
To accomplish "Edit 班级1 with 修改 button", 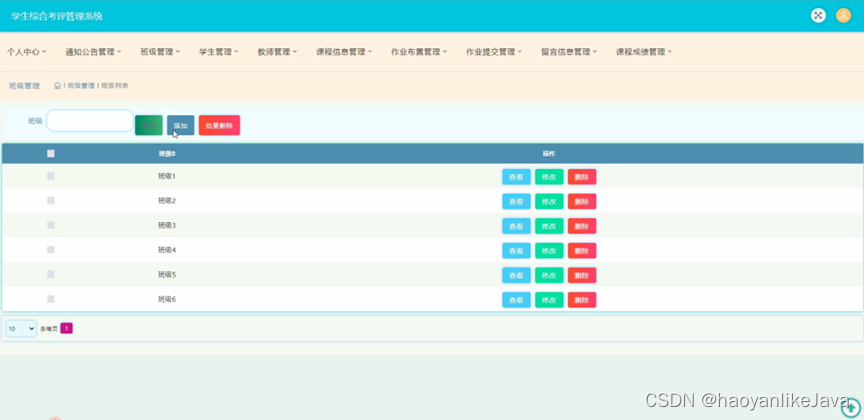I will click(x=549, y=177).
